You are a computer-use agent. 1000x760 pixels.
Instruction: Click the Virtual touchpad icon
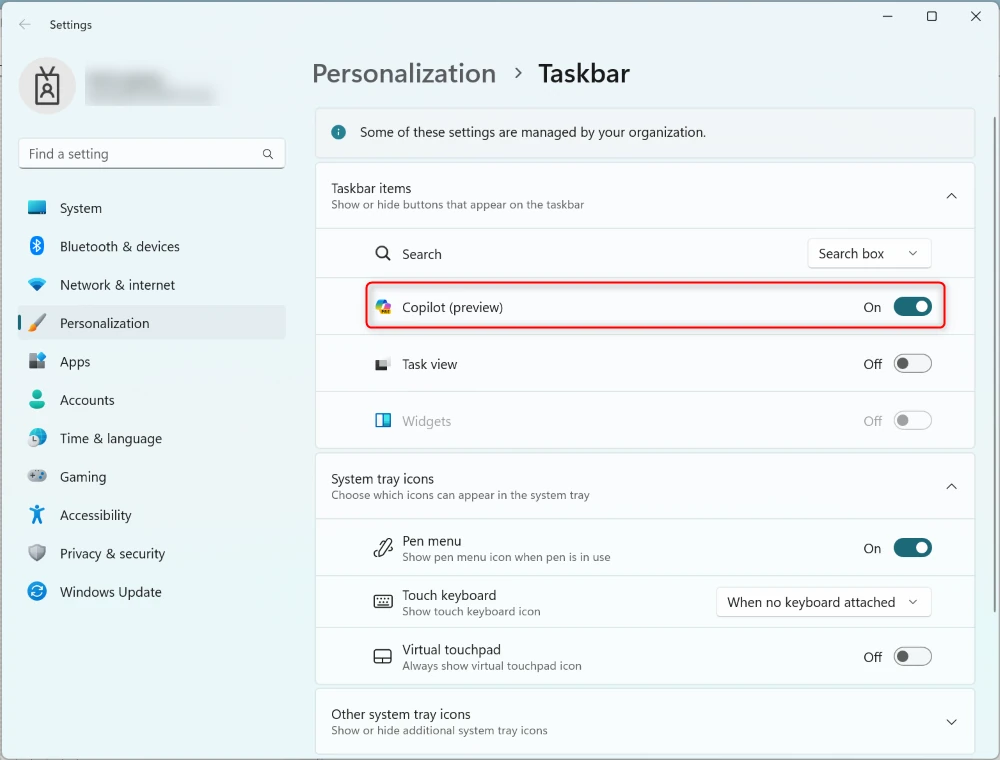point(383,657)
